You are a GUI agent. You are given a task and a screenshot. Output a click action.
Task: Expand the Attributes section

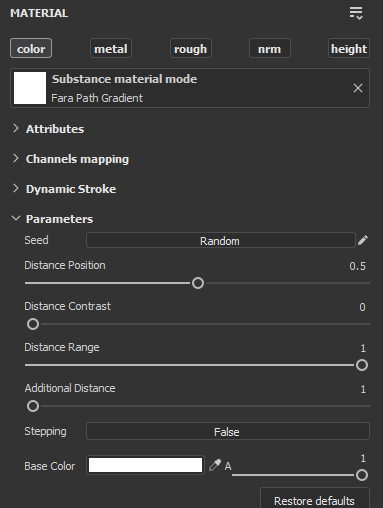(16, 129)
